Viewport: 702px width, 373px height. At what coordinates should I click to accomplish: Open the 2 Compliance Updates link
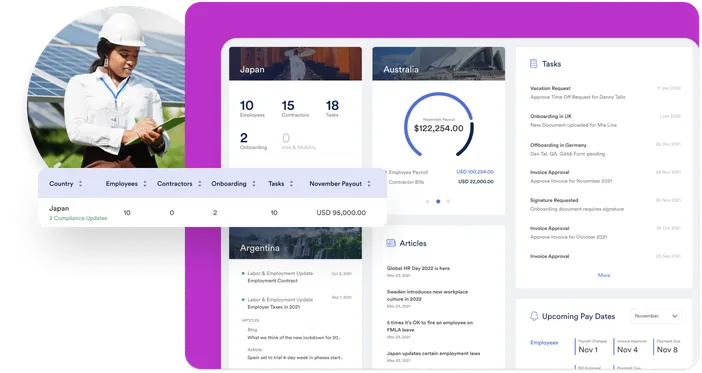[x=78, y=218]
